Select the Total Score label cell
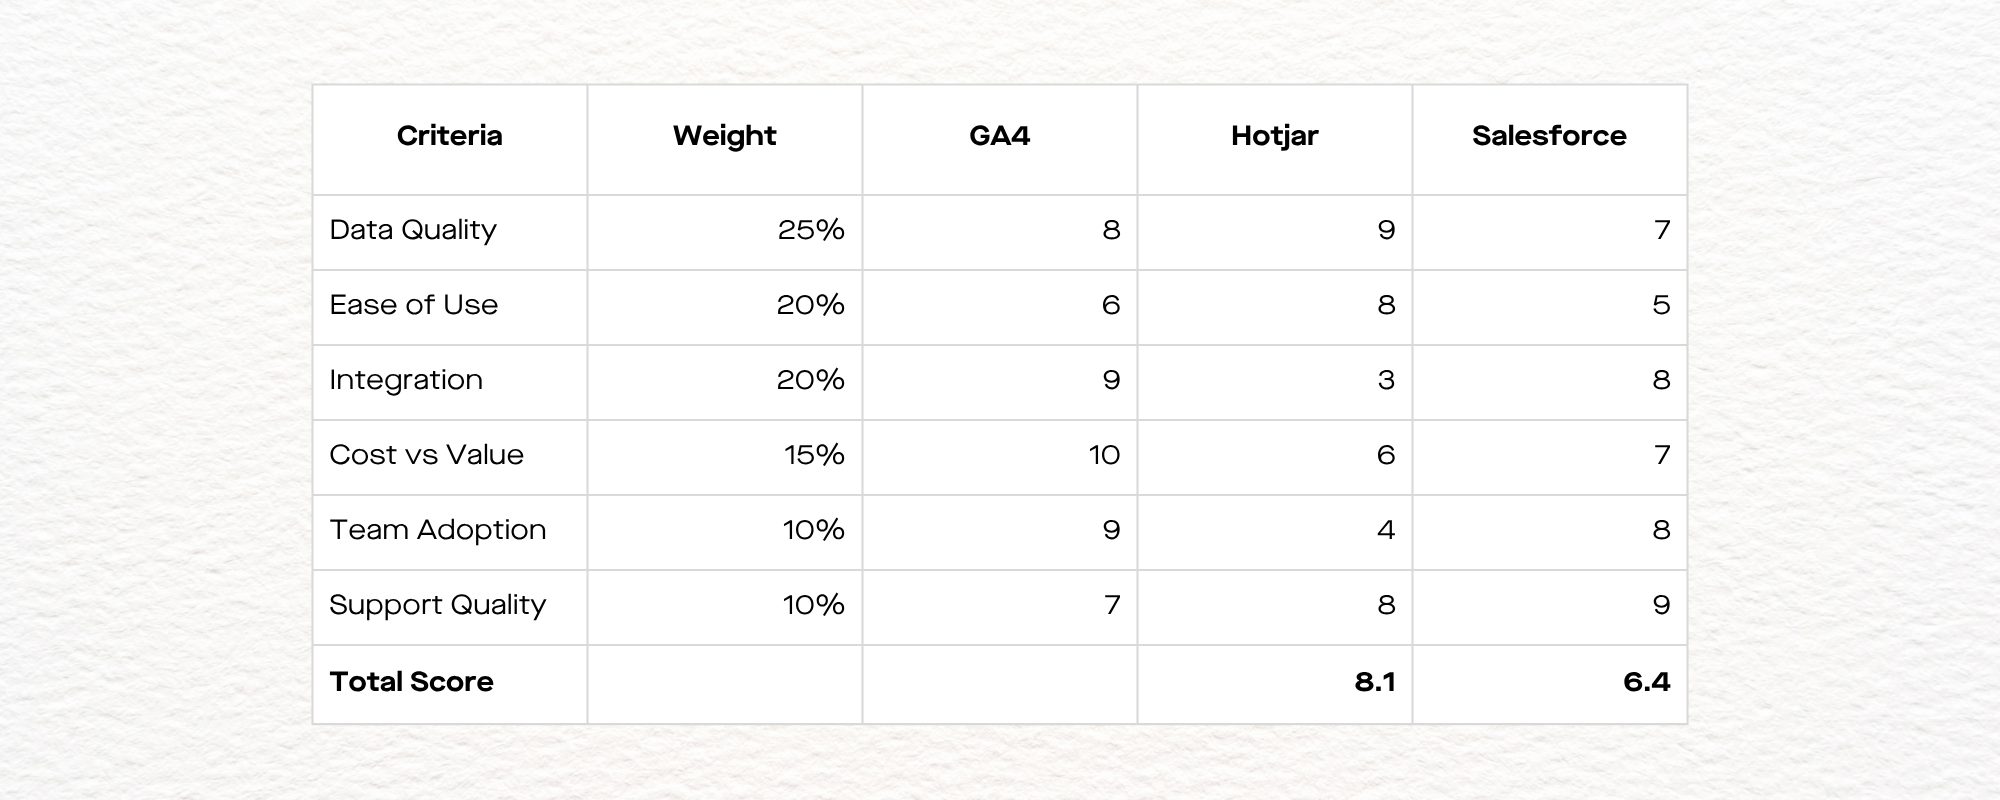The height and width of the screenshot is (800, 2000). pos(412,682)
